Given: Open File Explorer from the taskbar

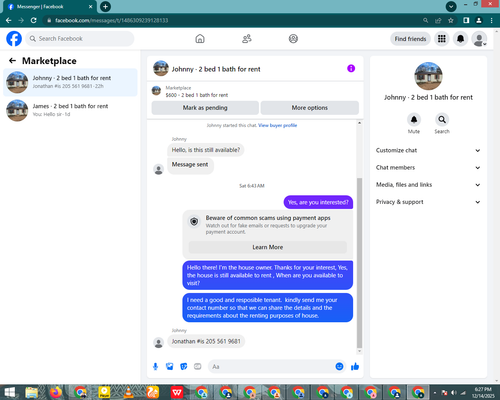Looking at the screenshot, I should (x=32, y=392).
